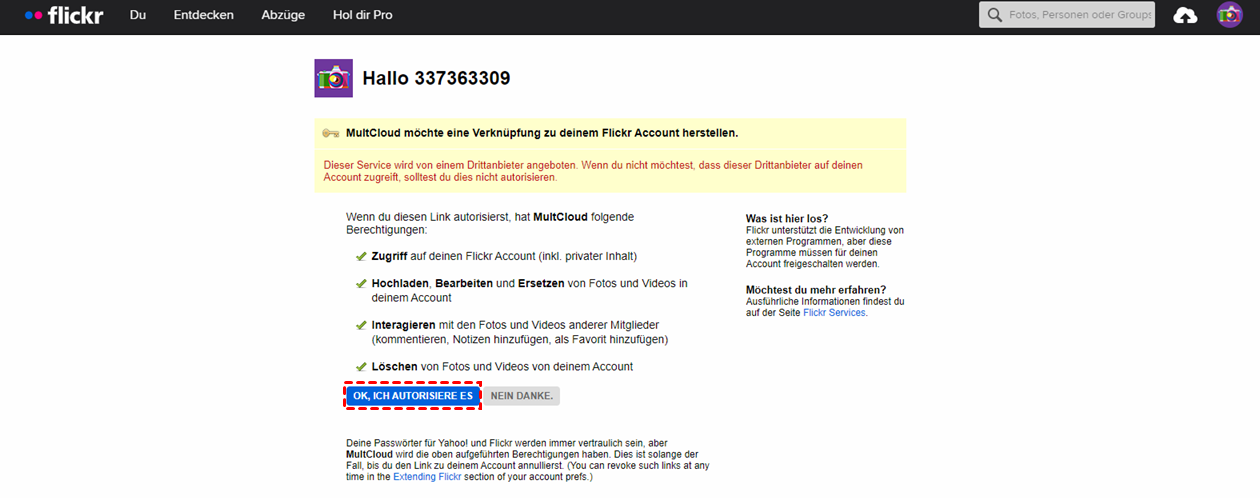Click the Hallo 337363309 heading
1260x498 pixels.
(x=436, y=78)
